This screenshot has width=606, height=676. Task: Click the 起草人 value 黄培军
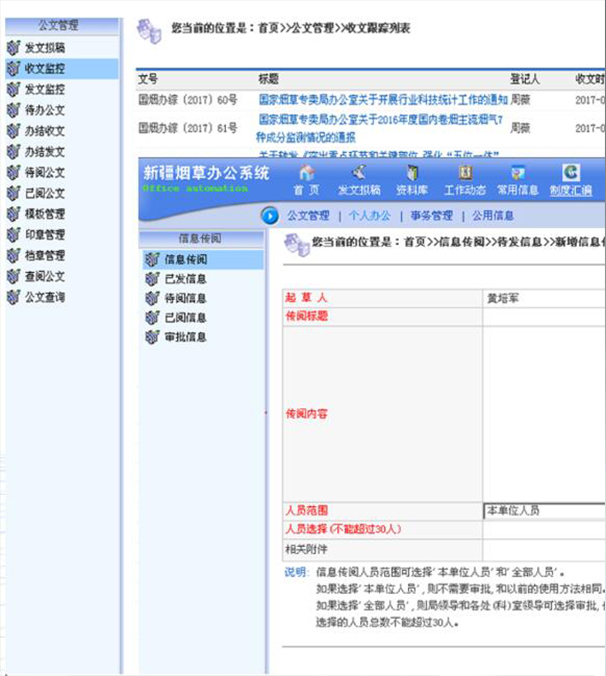point(503,298)
